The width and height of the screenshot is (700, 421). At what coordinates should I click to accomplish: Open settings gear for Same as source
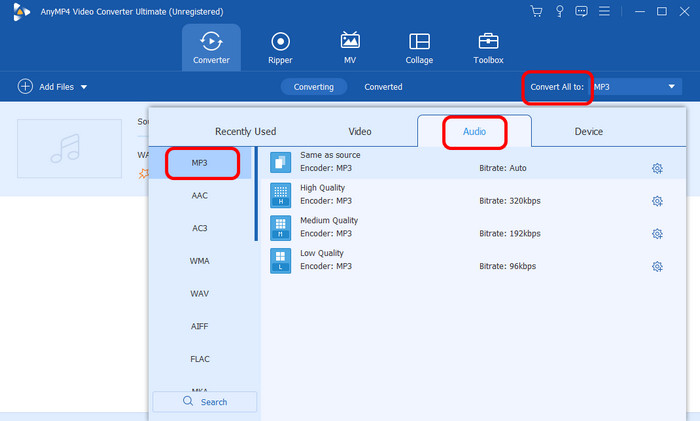[657, 168]
